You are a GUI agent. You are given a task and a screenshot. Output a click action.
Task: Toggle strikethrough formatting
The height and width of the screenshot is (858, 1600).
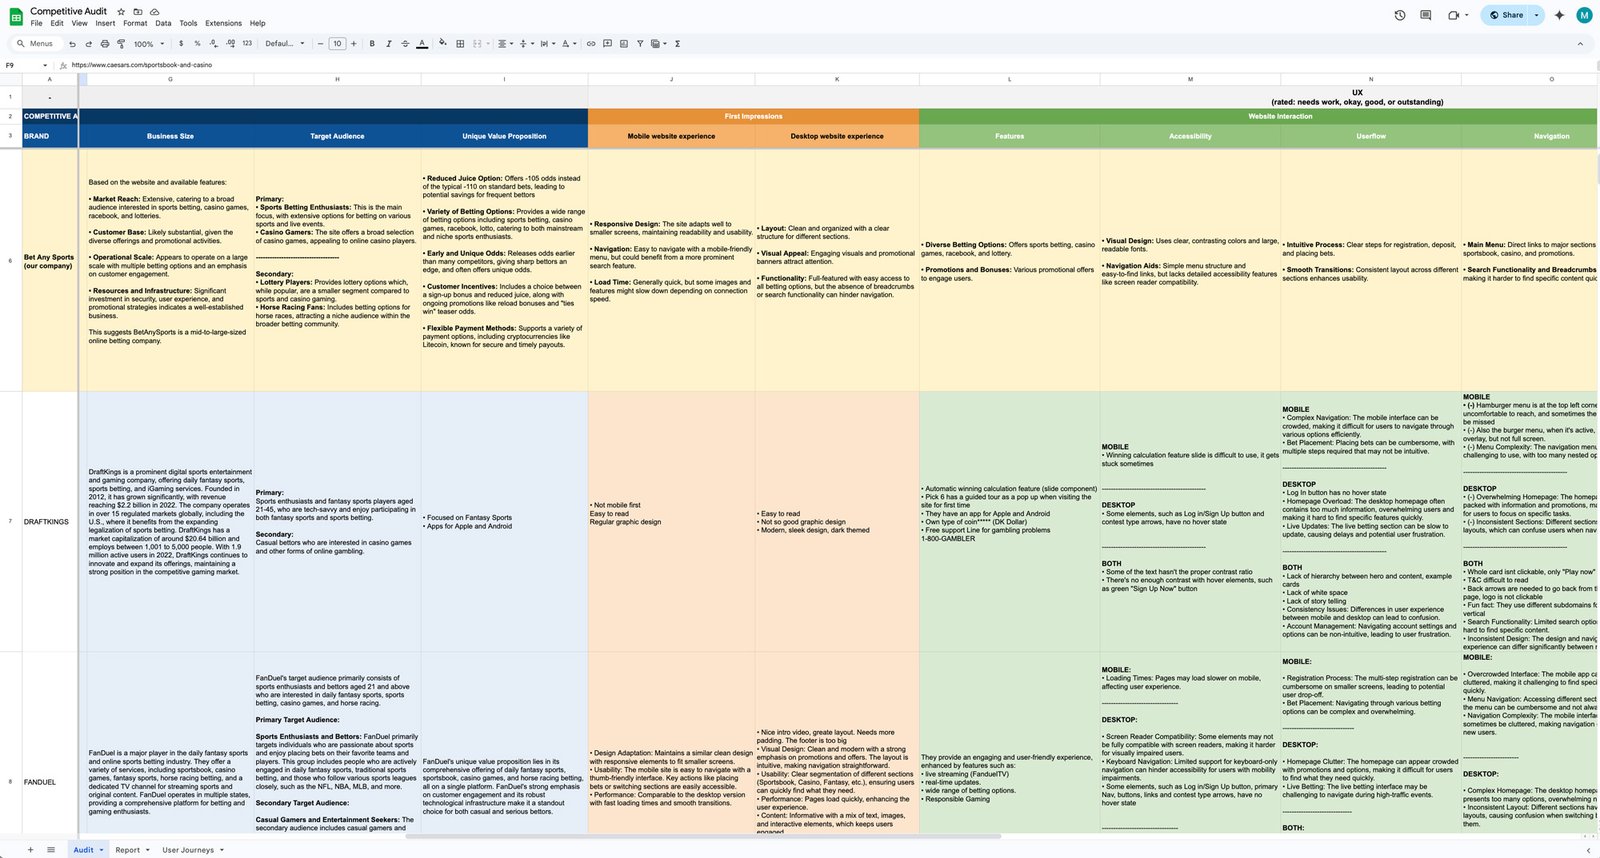point(405,44)
